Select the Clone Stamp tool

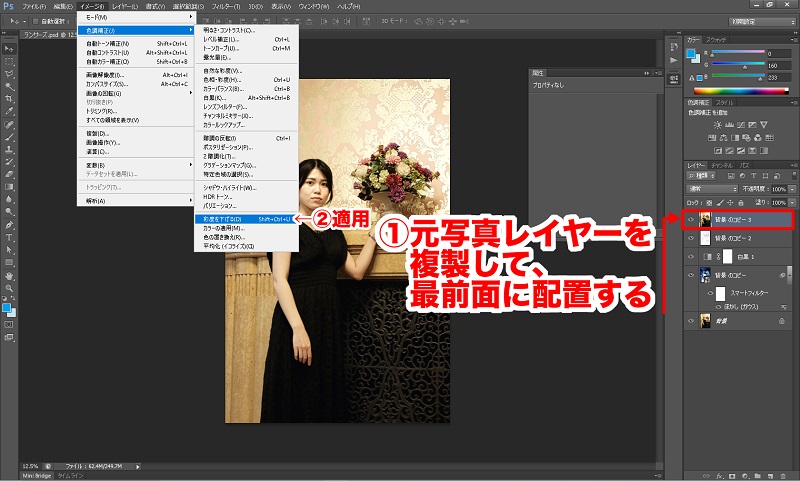click(x=9, y=149)
